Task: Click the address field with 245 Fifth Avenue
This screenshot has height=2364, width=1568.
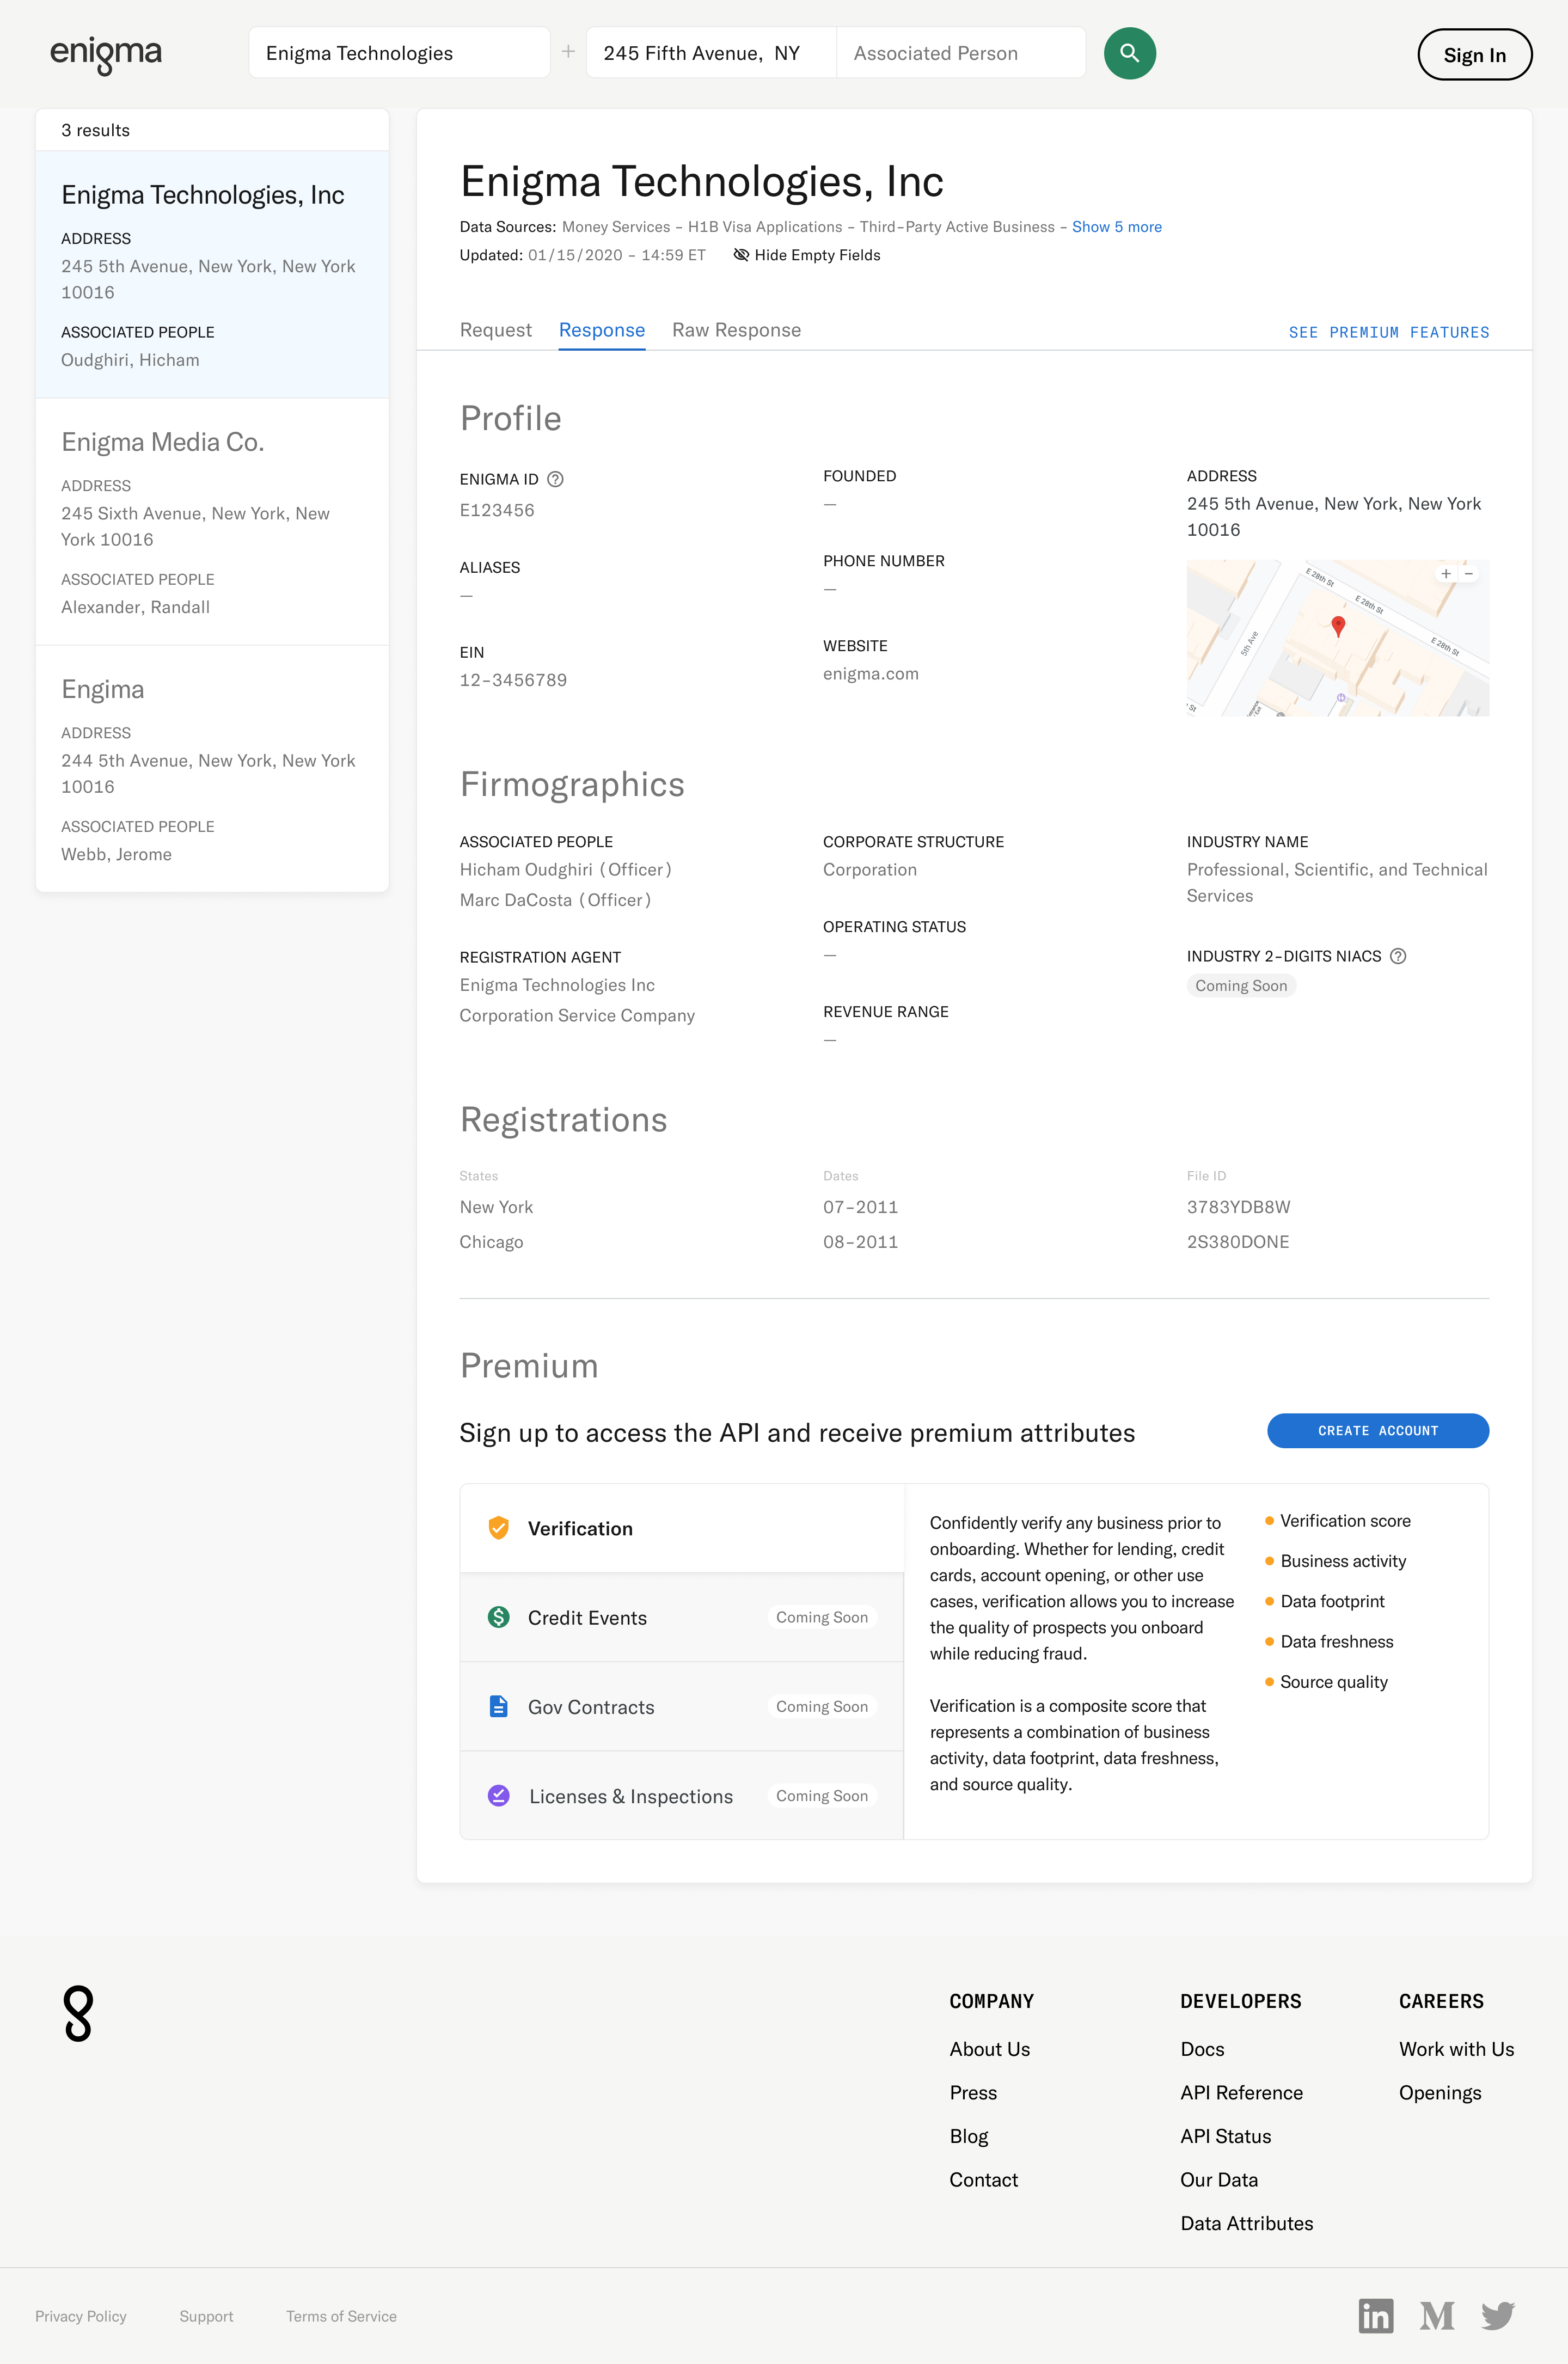Action: click(x=711, y=53)
